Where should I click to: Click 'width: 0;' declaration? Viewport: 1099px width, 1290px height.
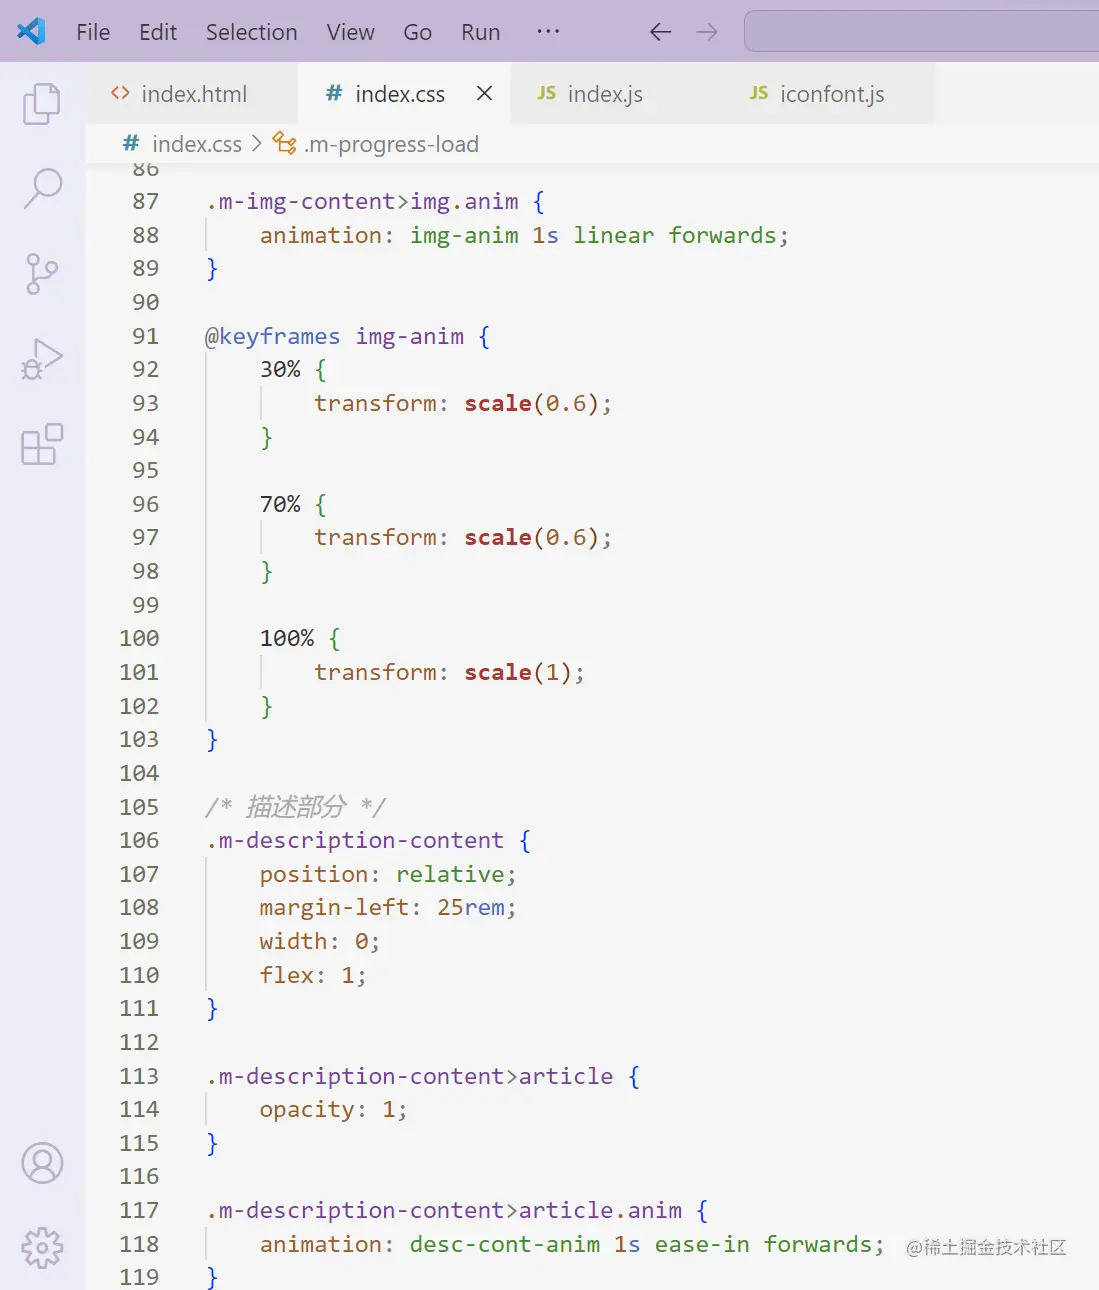coord(320,941)
